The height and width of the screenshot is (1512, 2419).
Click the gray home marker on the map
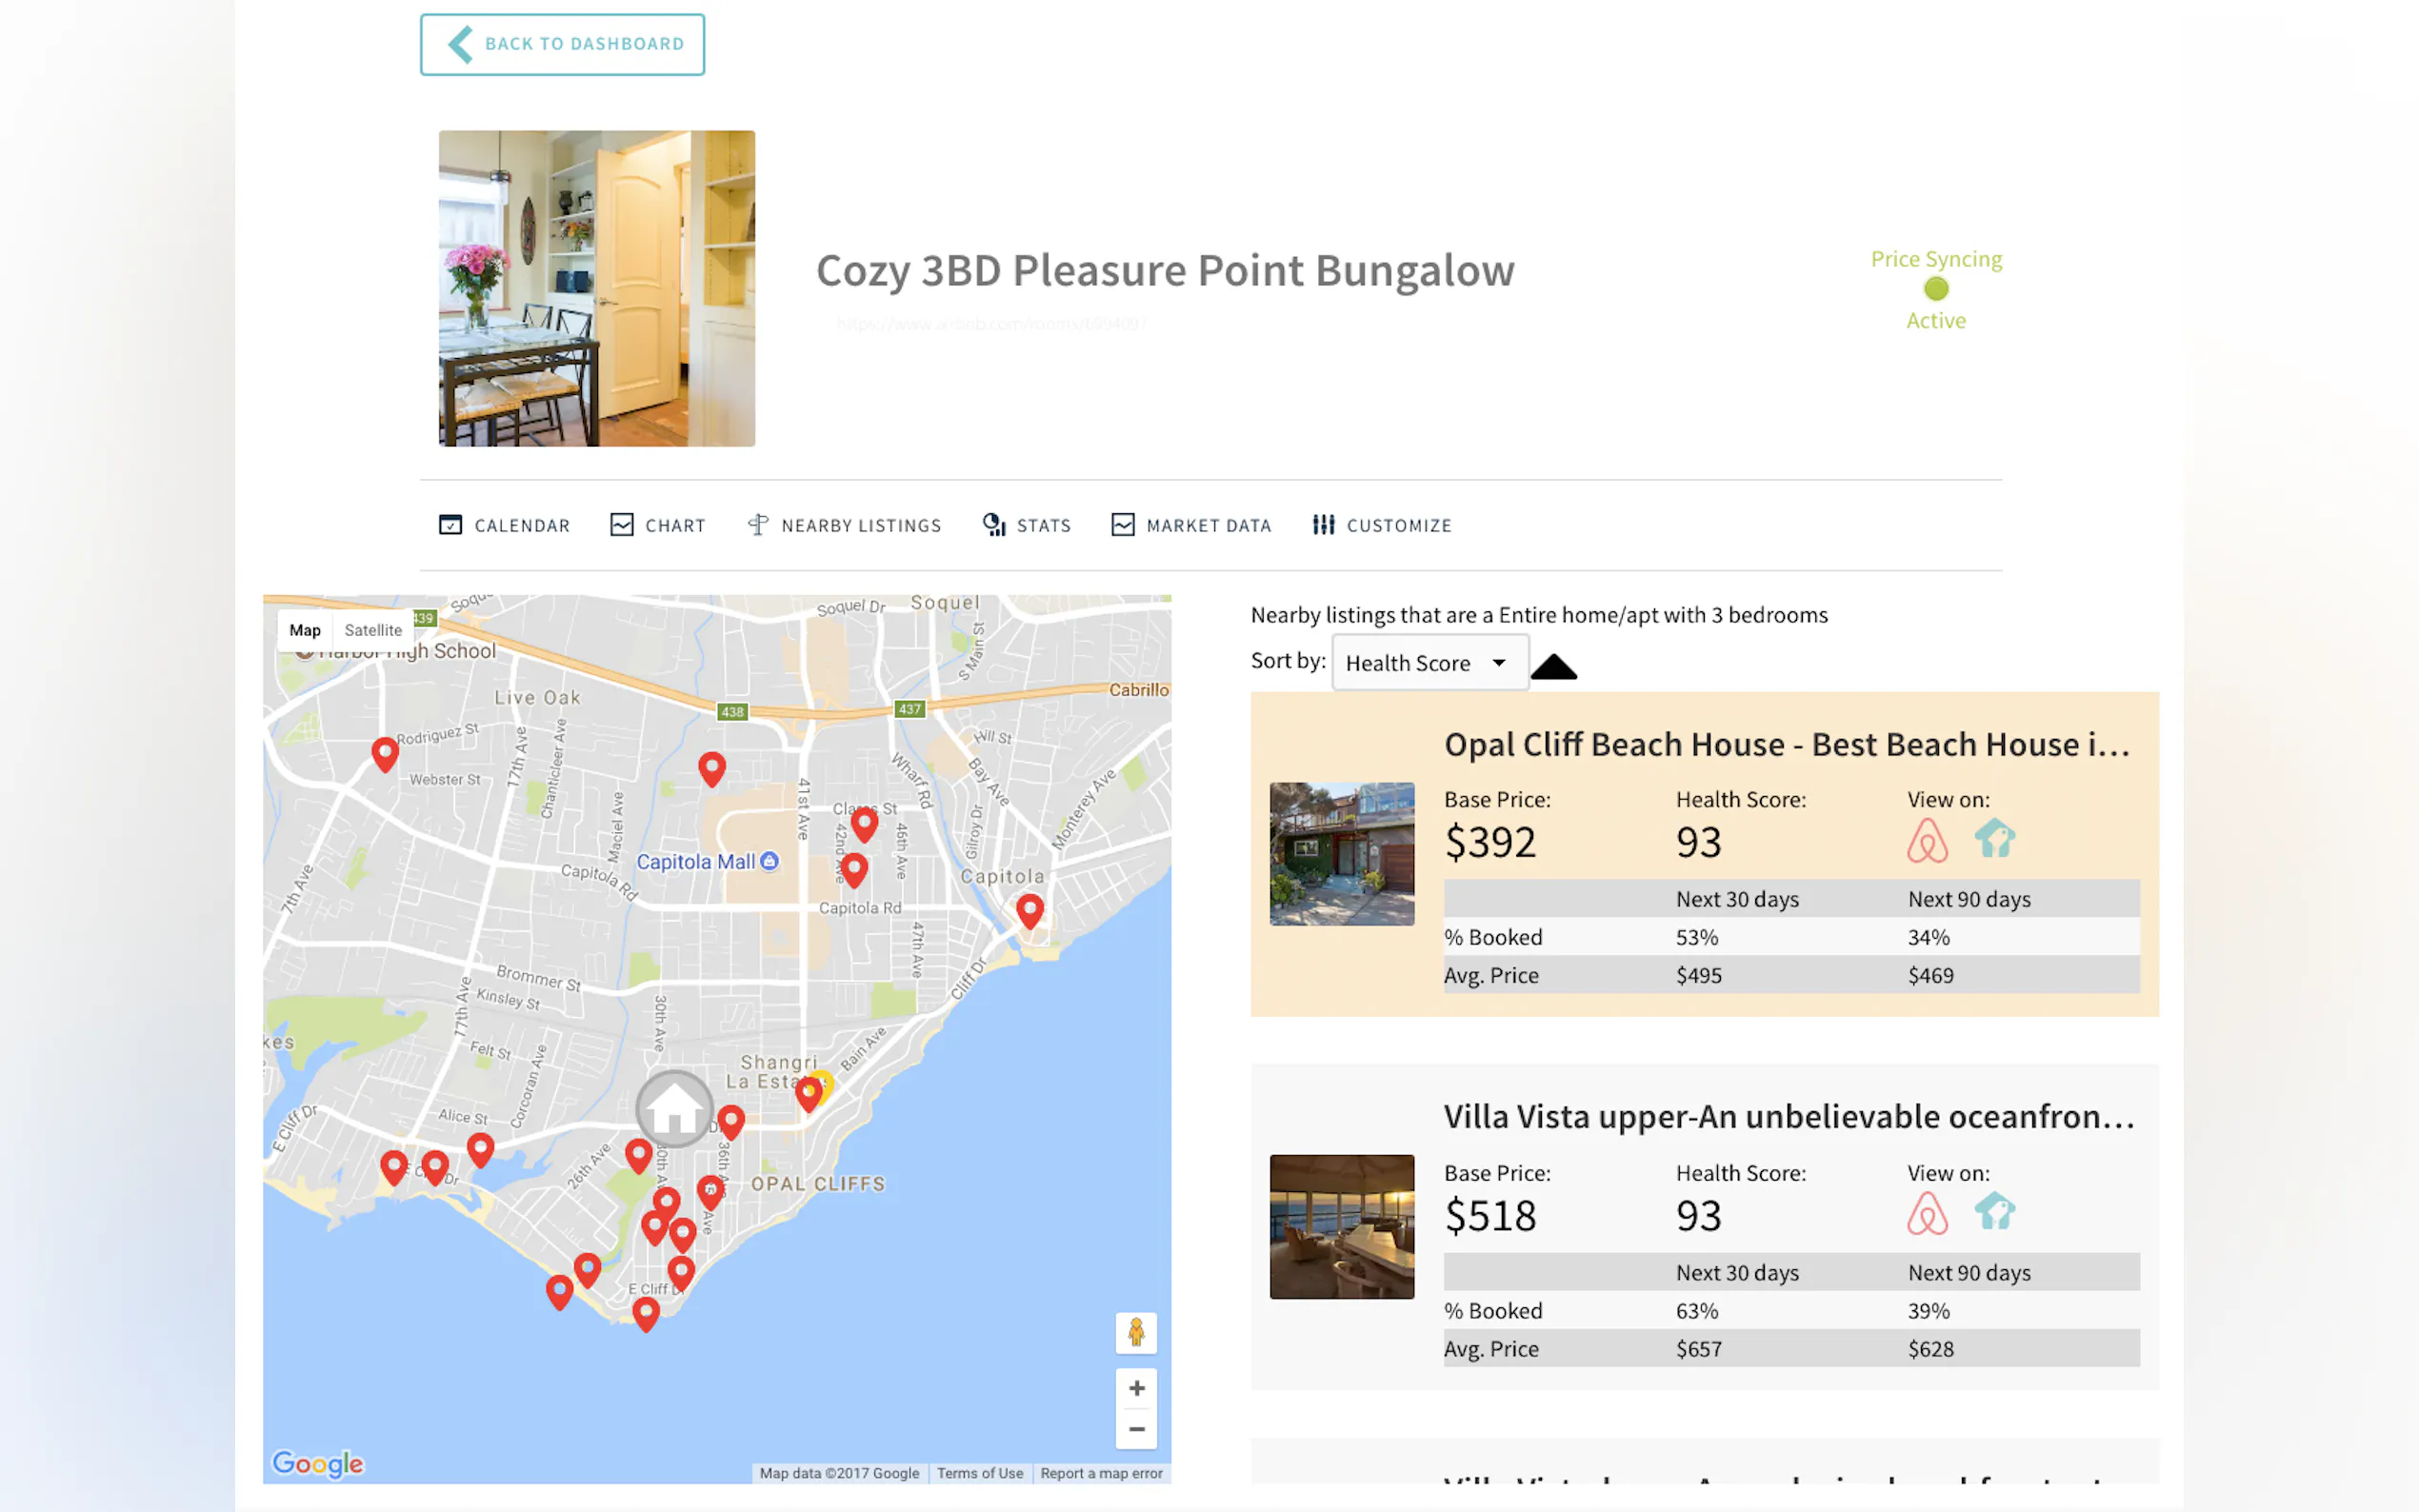pos(674,1109)
